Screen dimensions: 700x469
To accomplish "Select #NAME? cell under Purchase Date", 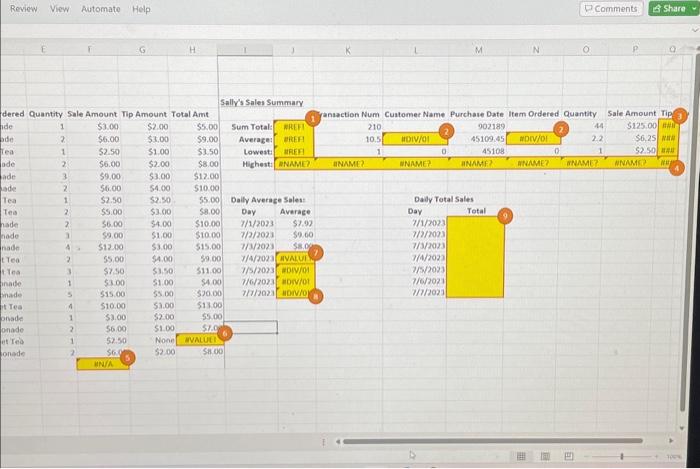I will coord(477,163).
